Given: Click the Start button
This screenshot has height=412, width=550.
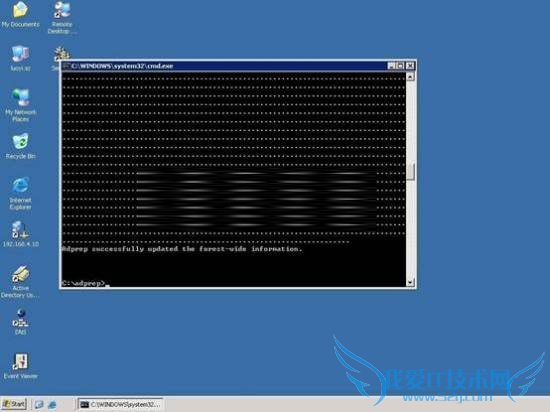Looking at the screenshot, I should point(14,404).
